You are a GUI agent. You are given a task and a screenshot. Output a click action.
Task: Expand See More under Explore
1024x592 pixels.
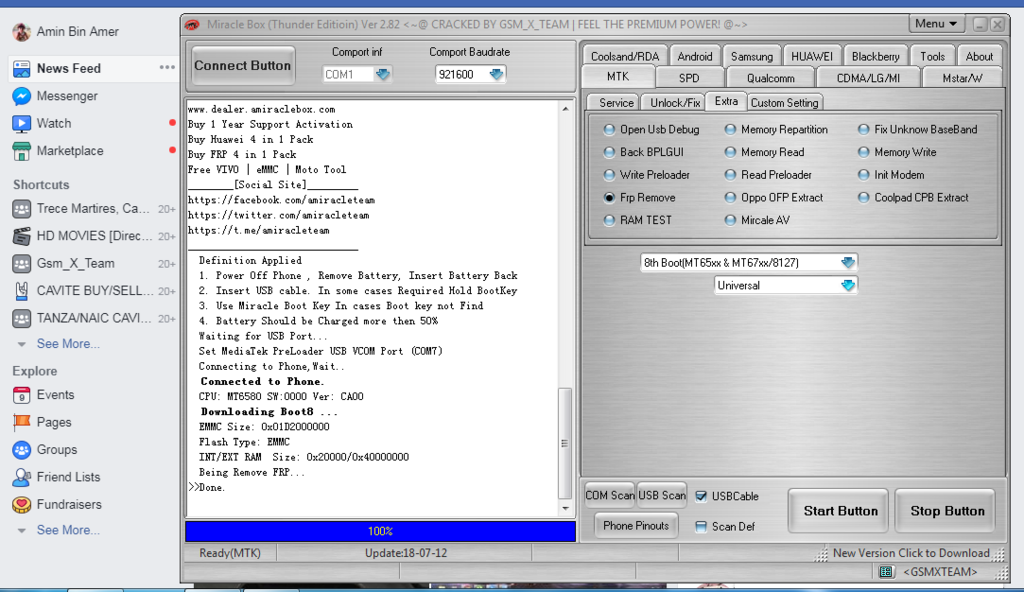68,530
